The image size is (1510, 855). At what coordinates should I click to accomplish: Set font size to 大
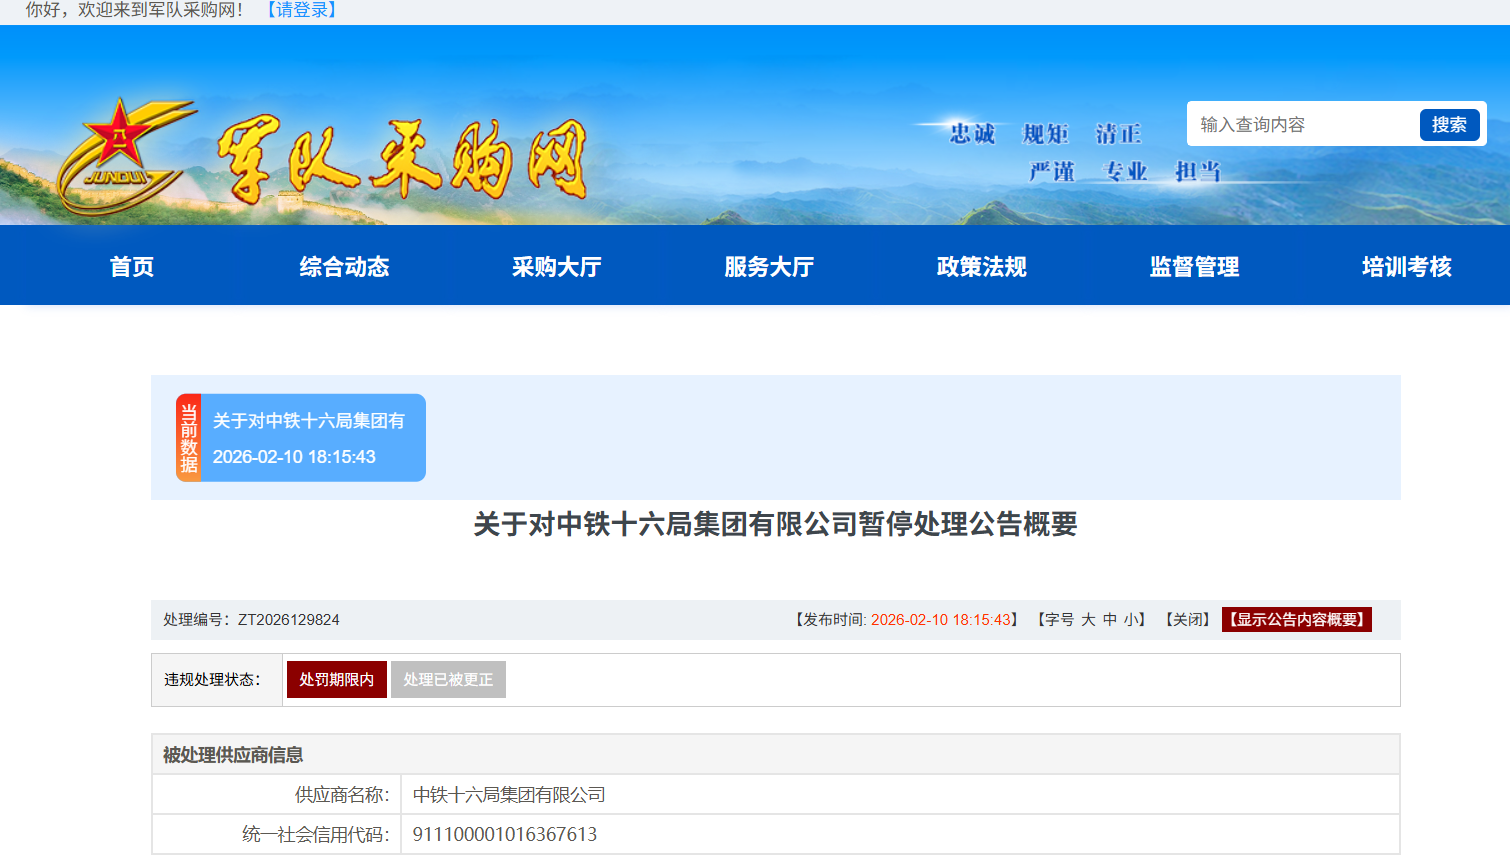(x=1088, y=620)
